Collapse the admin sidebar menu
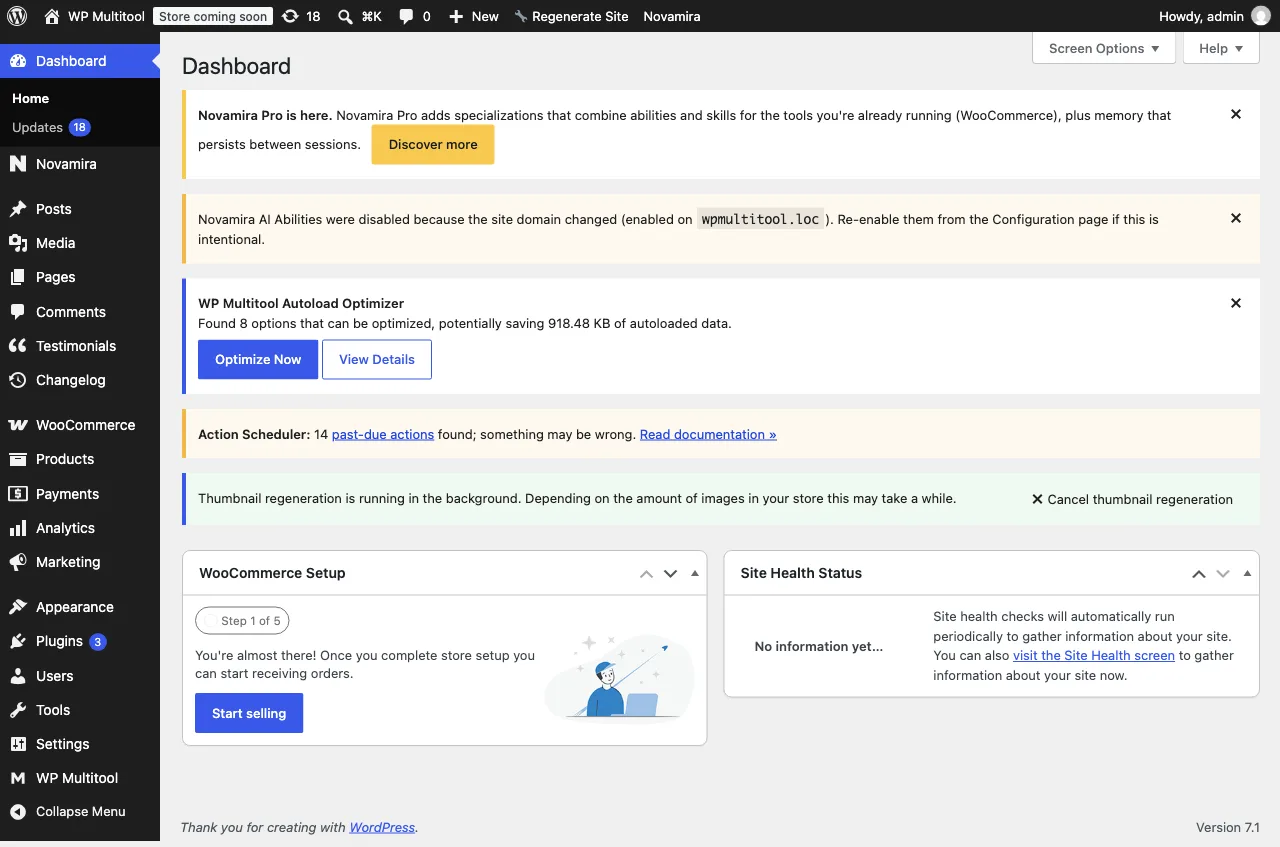This screenshot has height=847, width=1280. pyautogui.click(x=80, y=812)
